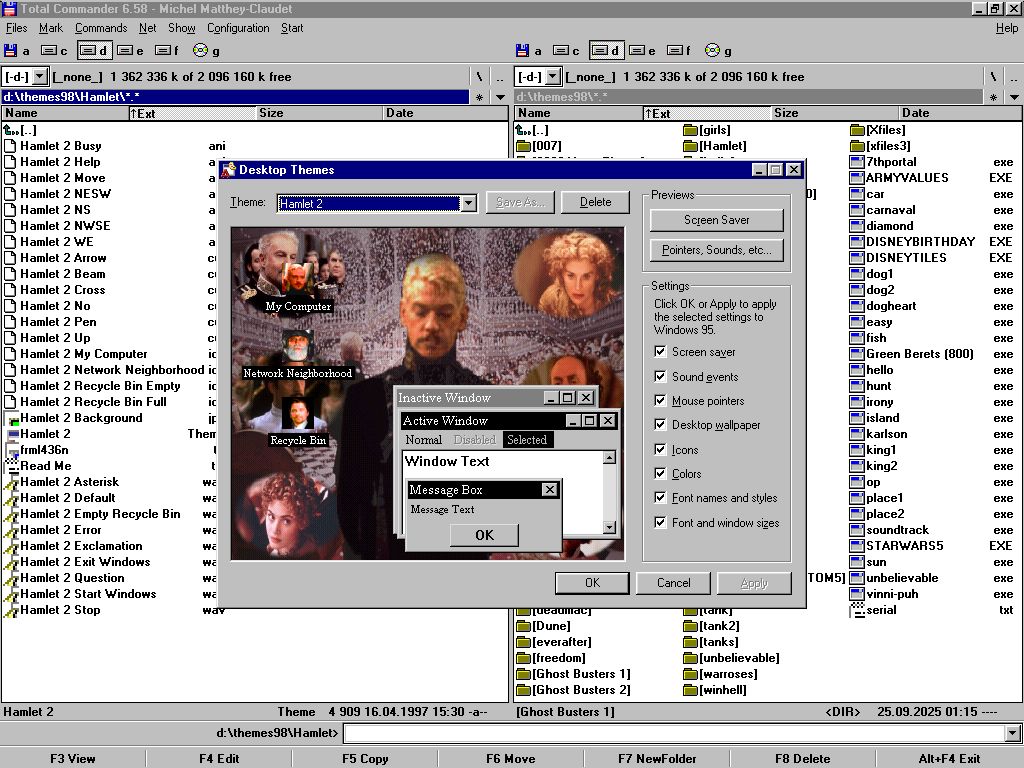This screenshot has height=768, width=1024.
Task: Expand the command line history dropdown
Action: click(1012, 734)
